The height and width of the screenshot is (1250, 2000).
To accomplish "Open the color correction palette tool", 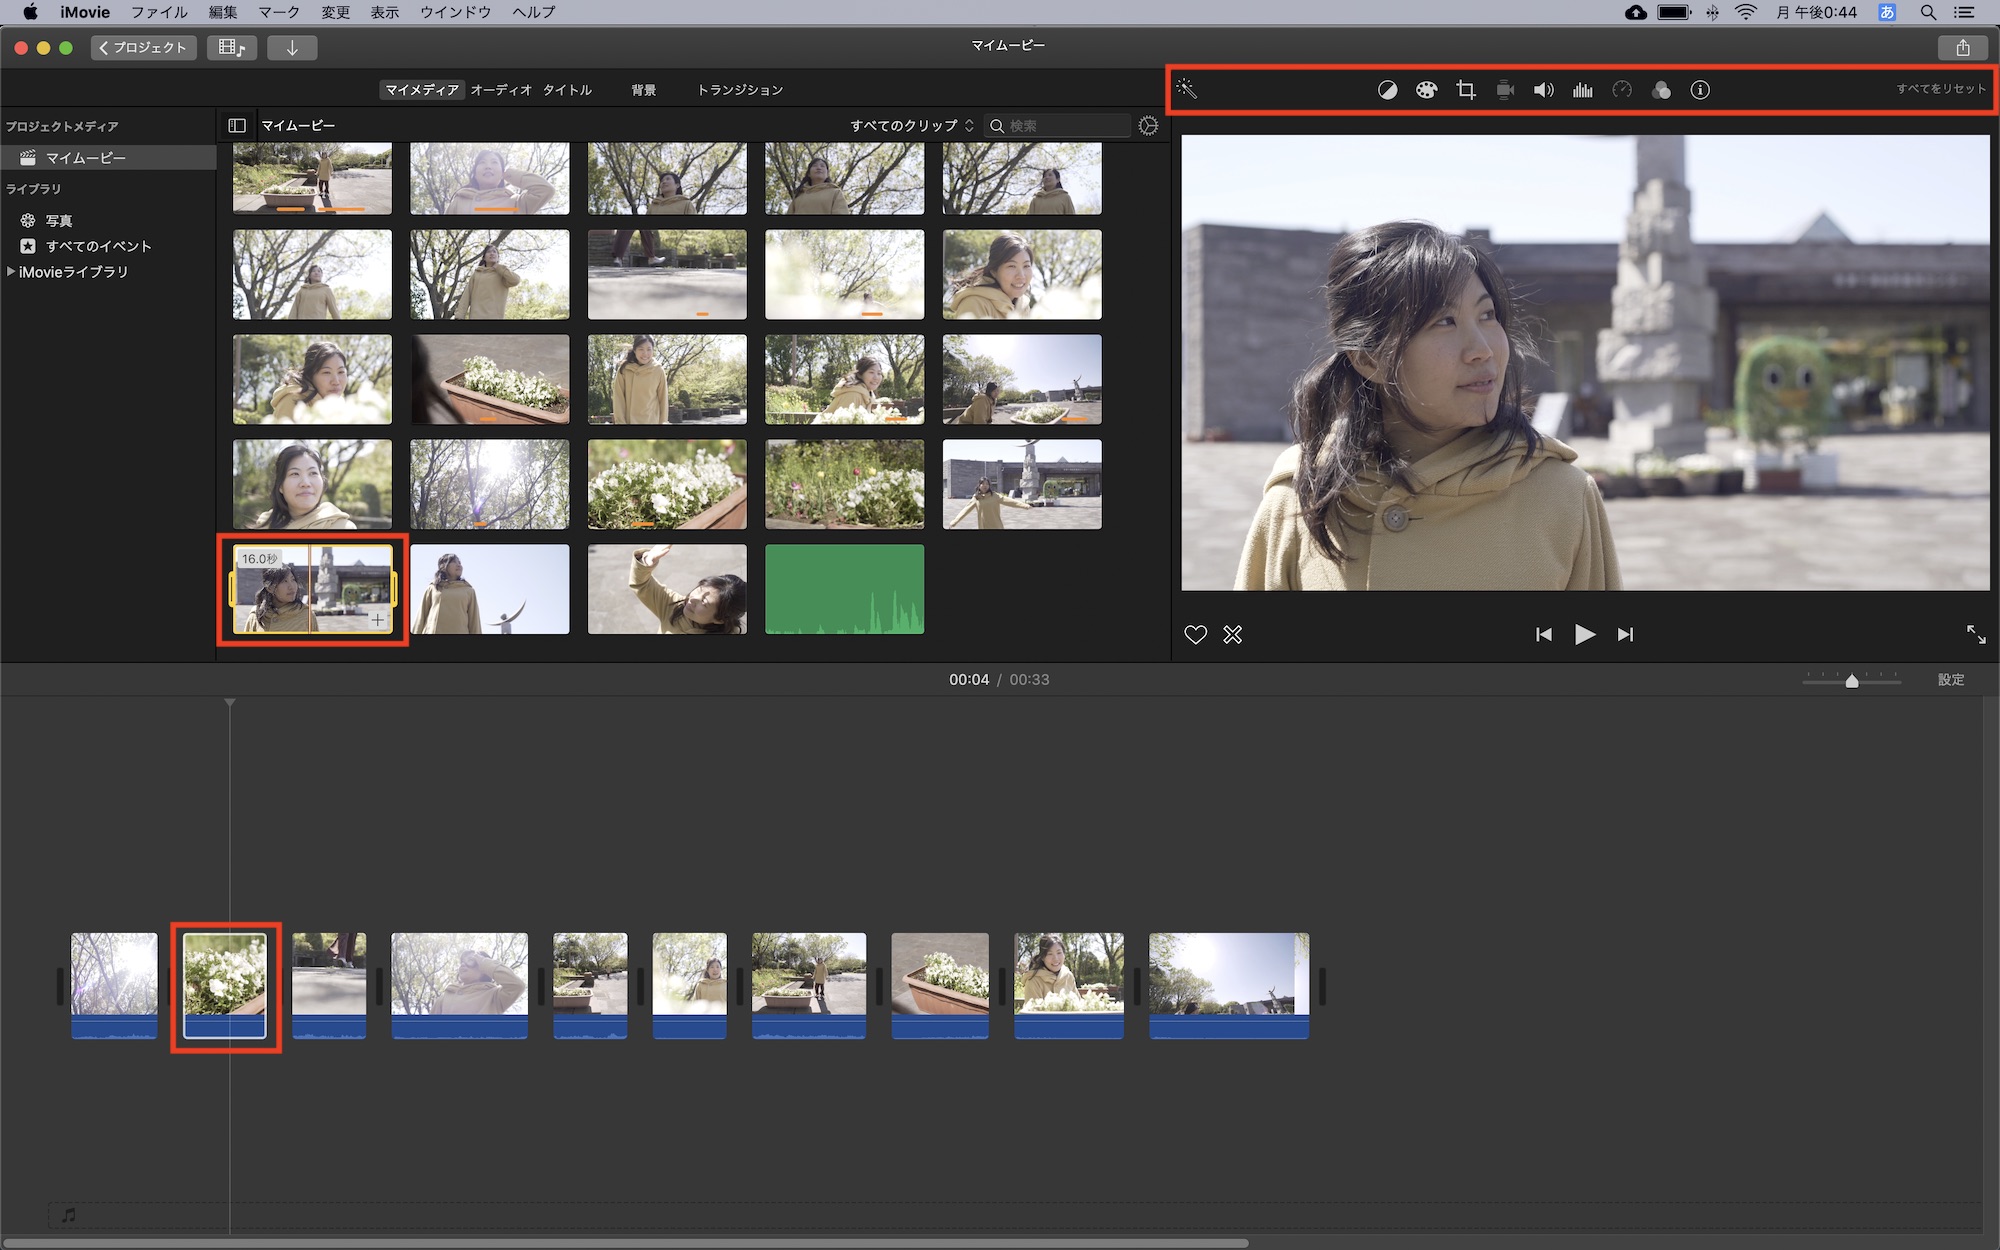I will 1426,90.
